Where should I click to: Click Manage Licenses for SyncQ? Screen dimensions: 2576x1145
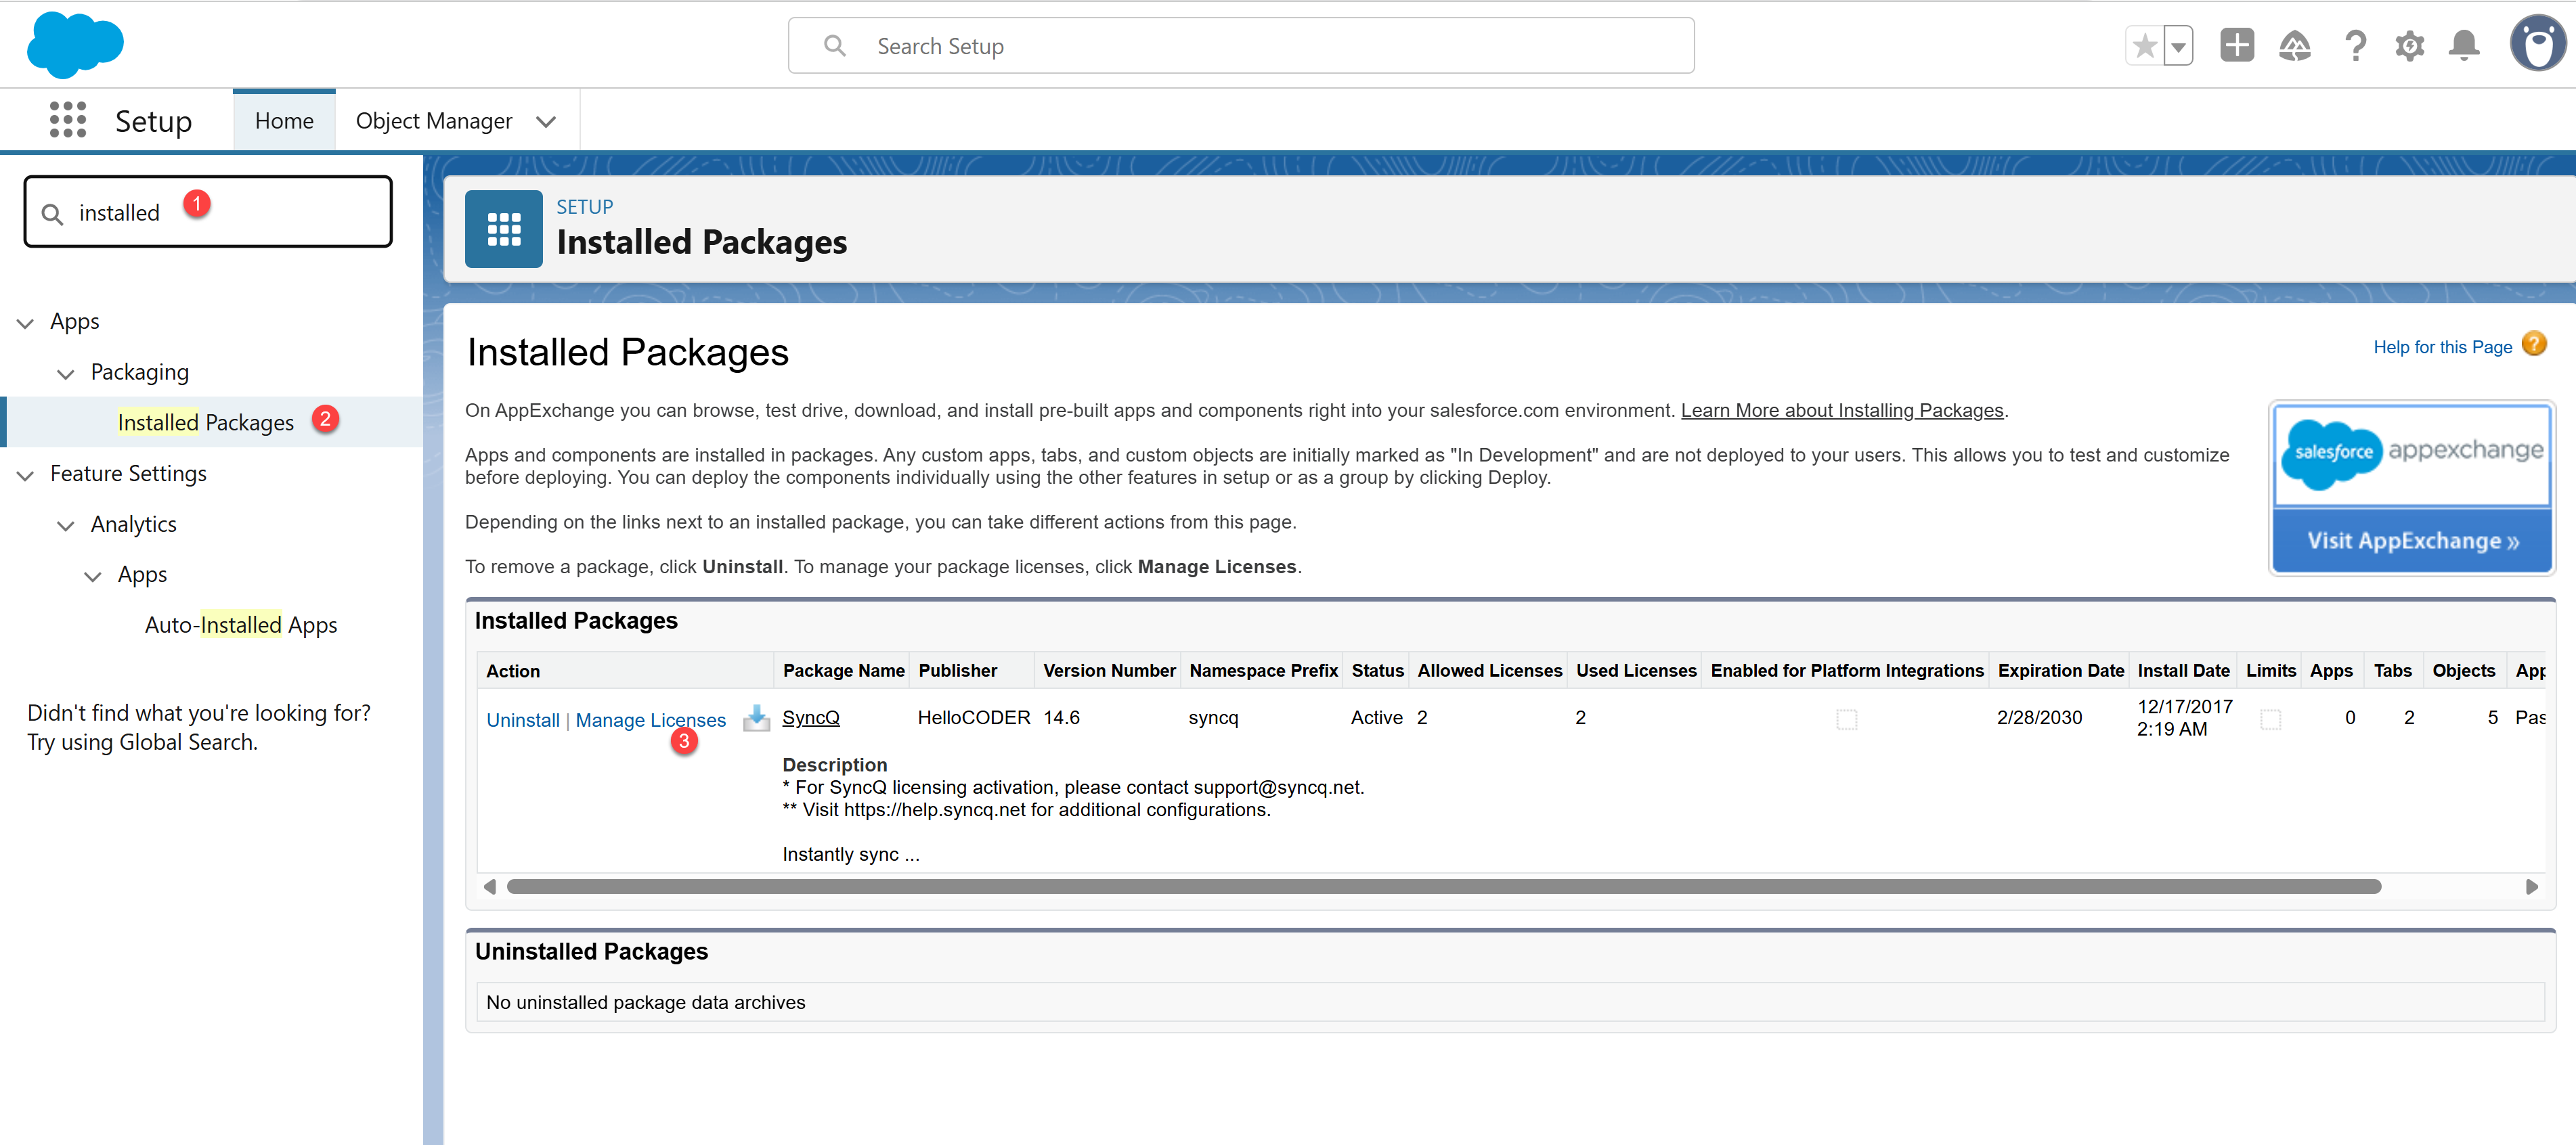[651, 720]
